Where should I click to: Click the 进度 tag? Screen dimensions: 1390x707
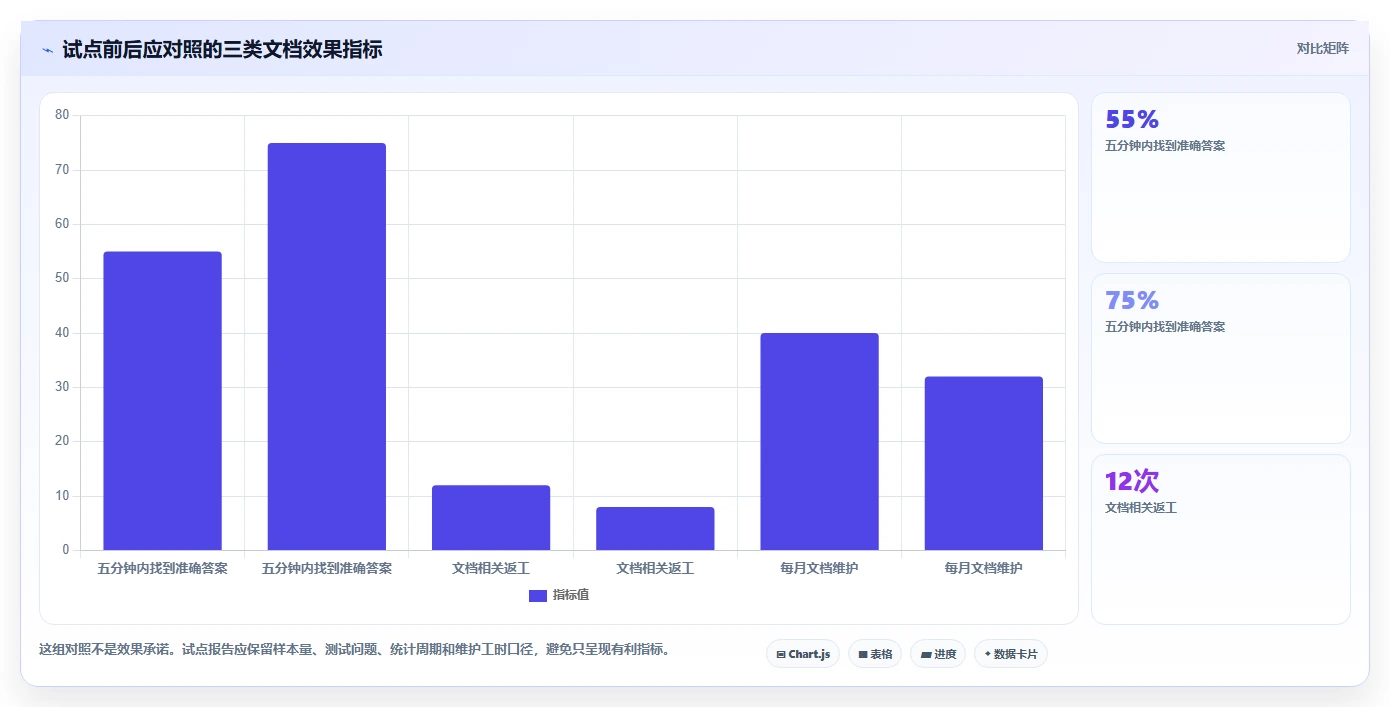click(x=938, y=654)
